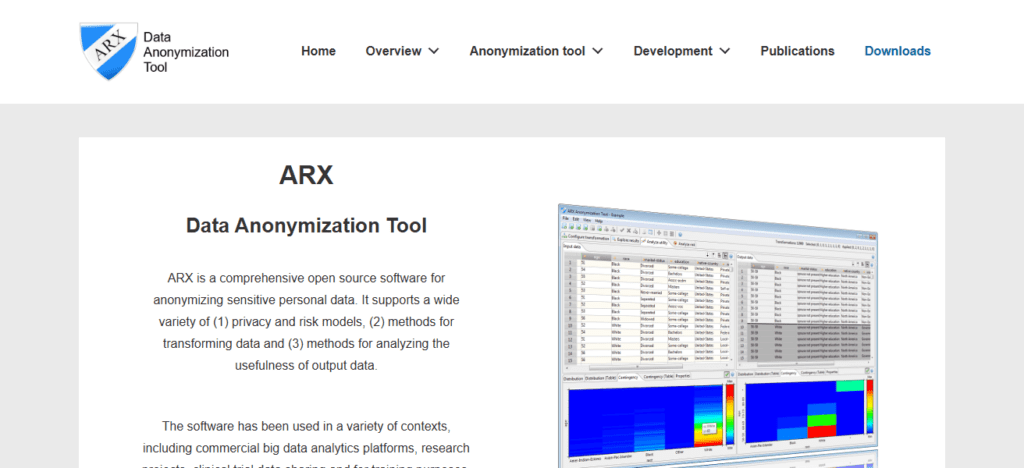The image size is (1024, 468).
Task: Expand the Development menu
Action: pos(682,51)
